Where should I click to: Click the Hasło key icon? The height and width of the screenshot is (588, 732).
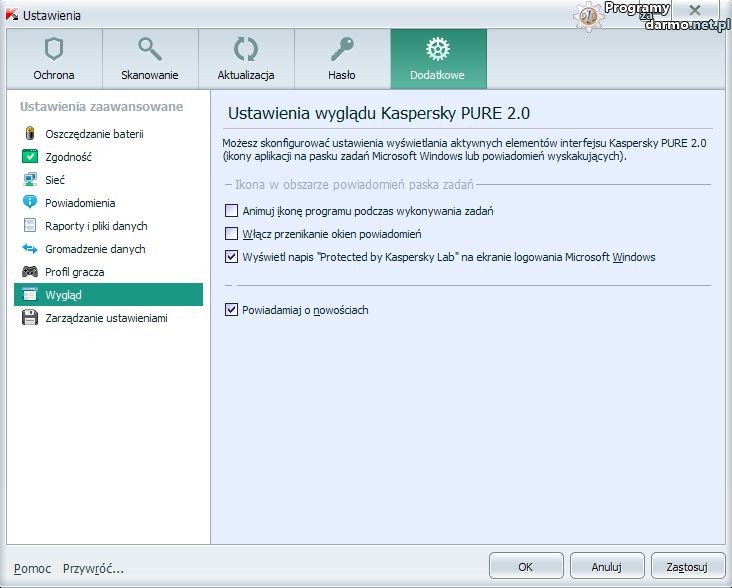click(x=342, y=49)
